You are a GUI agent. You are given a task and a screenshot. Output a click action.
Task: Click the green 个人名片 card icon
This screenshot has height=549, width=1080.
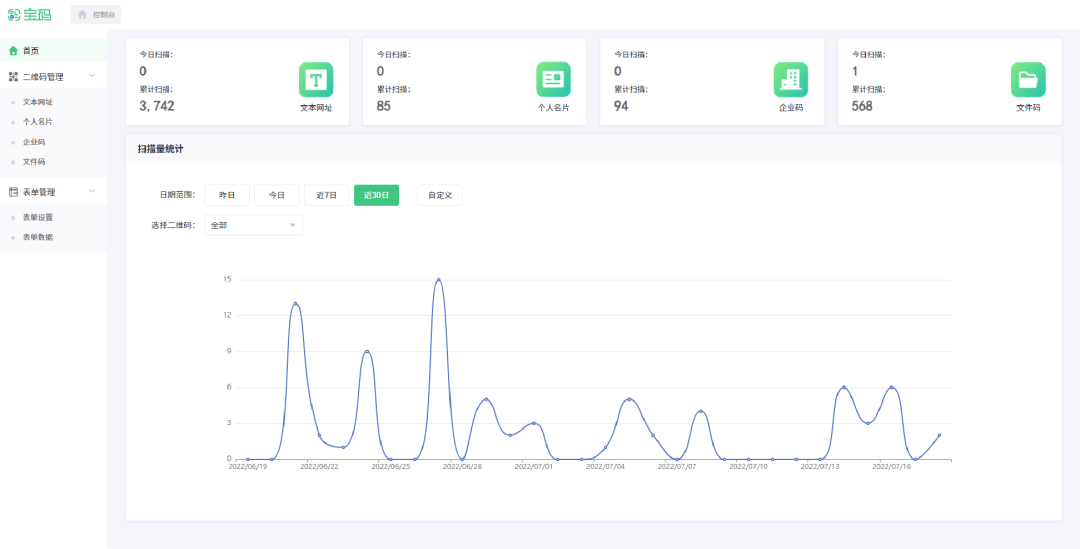tap(553, 80)
